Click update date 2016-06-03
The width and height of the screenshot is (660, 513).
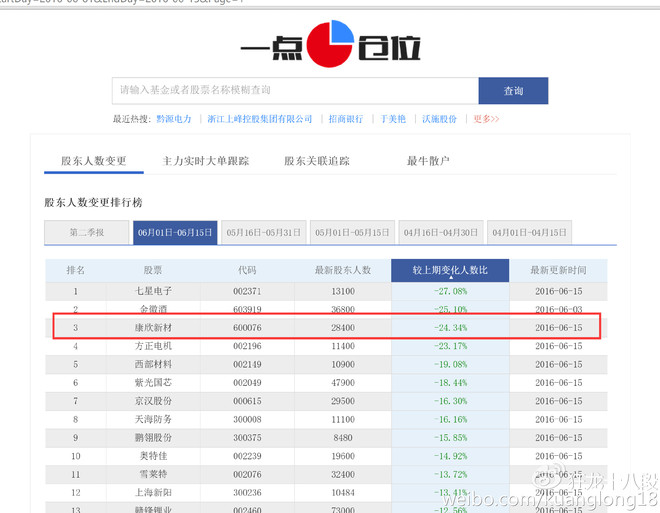point(559,309)
